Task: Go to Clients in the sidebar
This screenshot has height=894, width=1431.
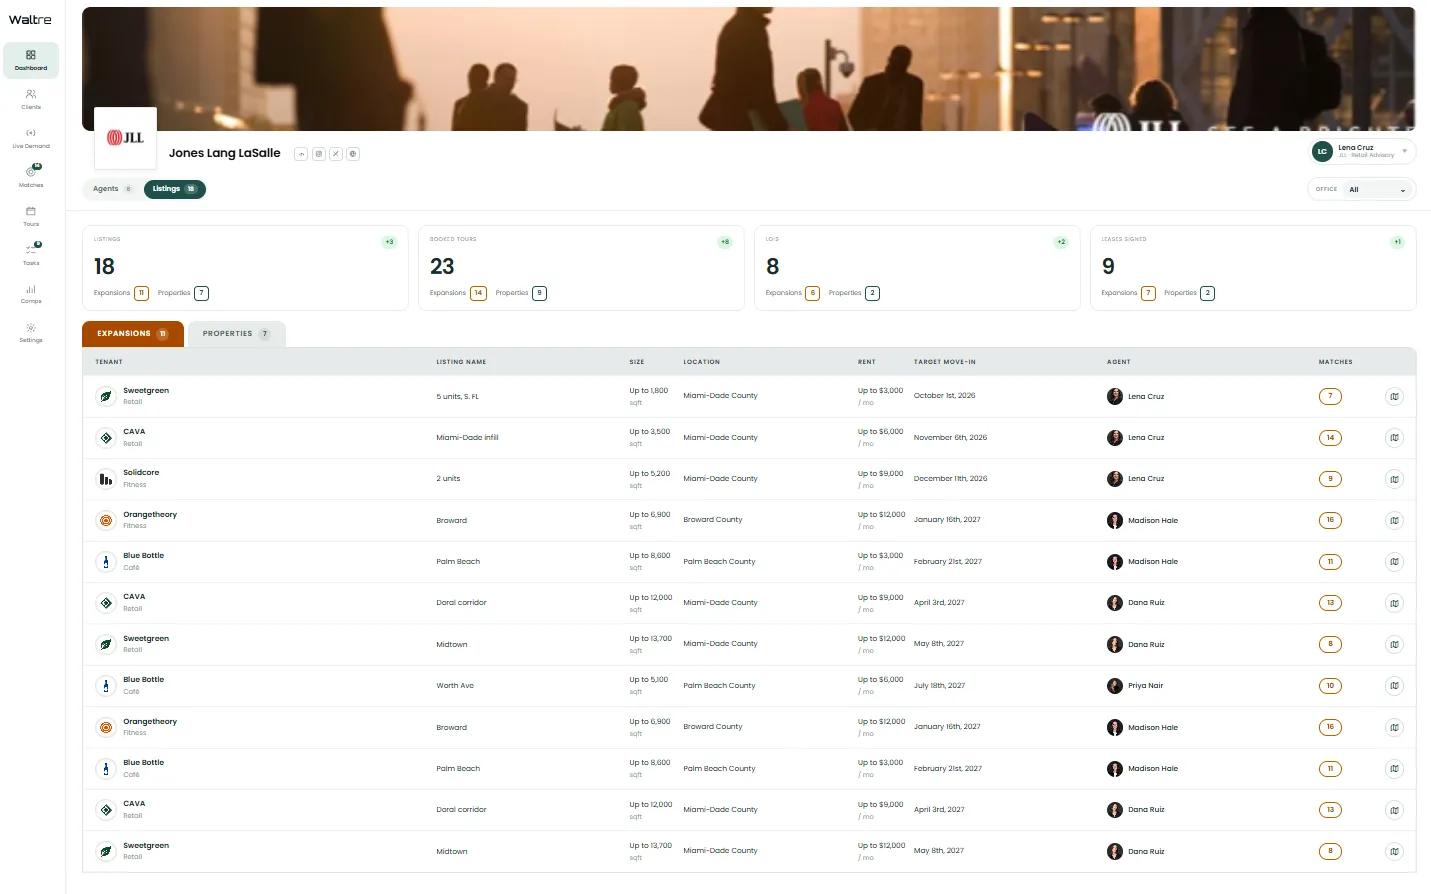Action: click(31, 99)
